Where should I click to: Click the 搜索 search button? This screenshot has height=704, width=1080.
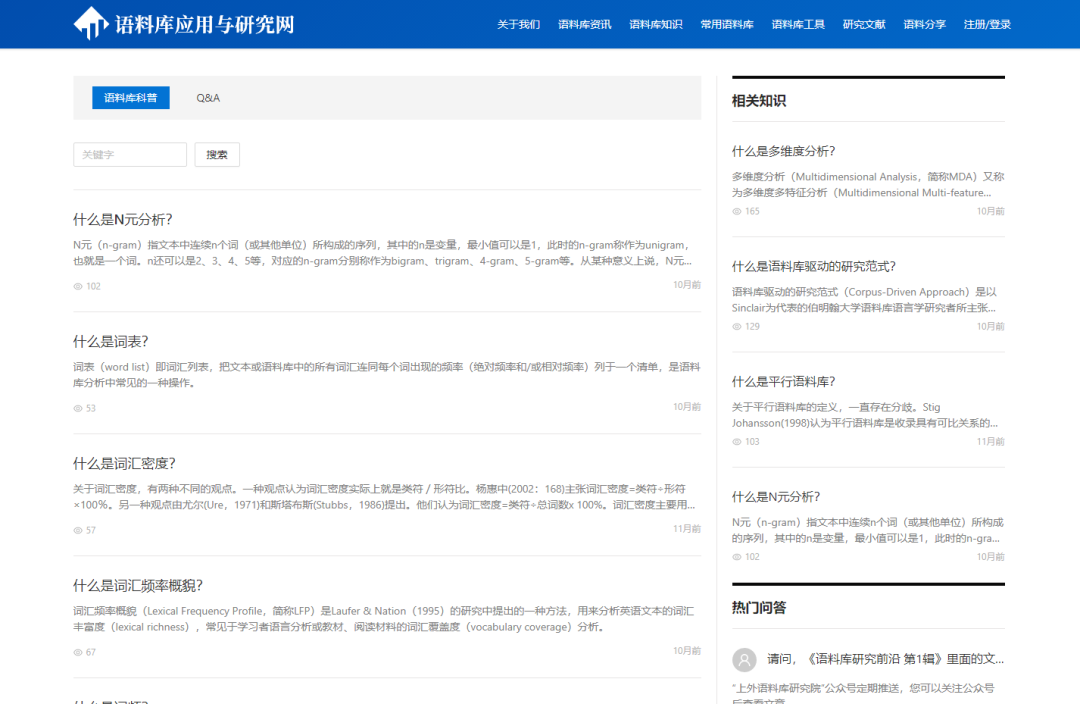(x=217, y=154)
